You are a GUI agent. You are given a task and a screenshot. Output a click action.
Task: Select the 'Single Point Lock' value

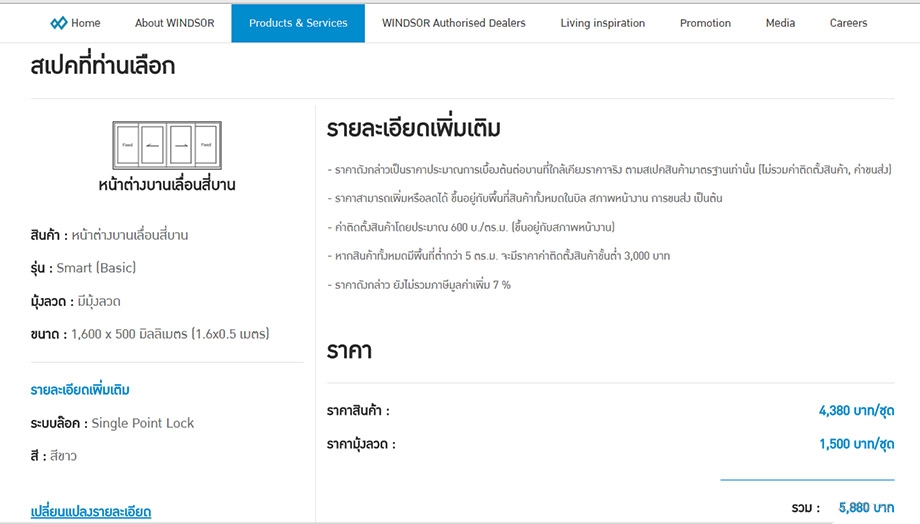143,423
